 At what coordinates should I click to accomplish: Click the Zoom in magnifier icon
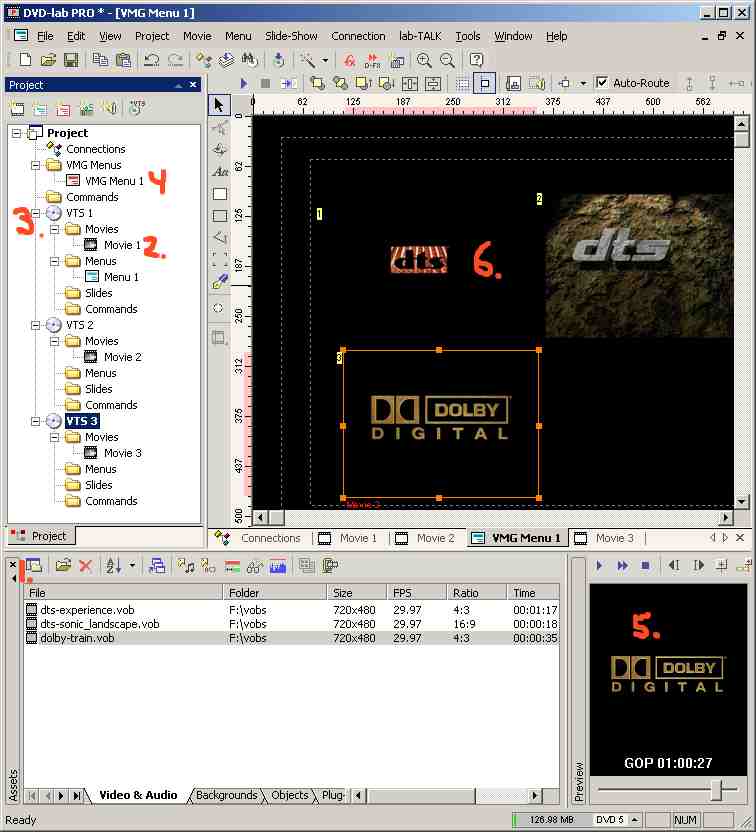coord(424,60)
